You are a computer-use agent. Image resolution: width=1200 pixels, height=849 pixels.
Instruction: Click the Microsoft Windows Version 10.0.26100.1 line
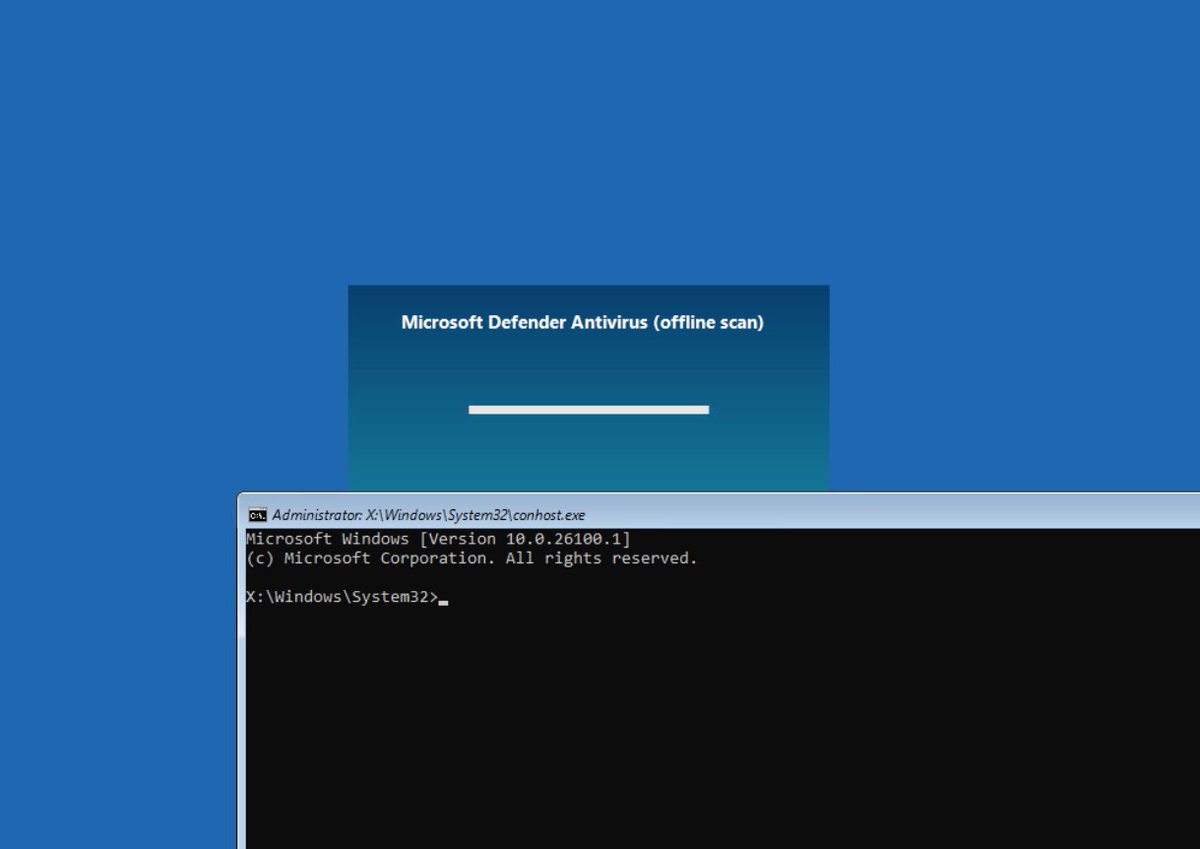point(438,539)
